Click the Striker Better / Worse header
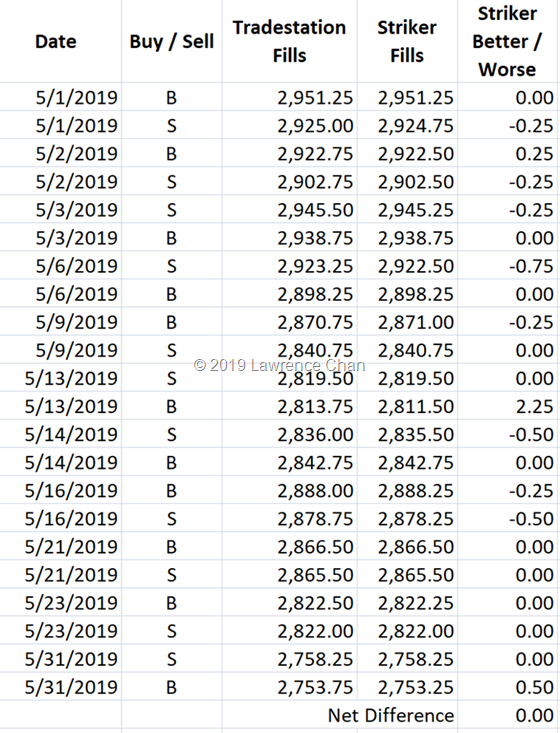The width and height of the screenshot is (560, 733). click(x=507, y=41)
